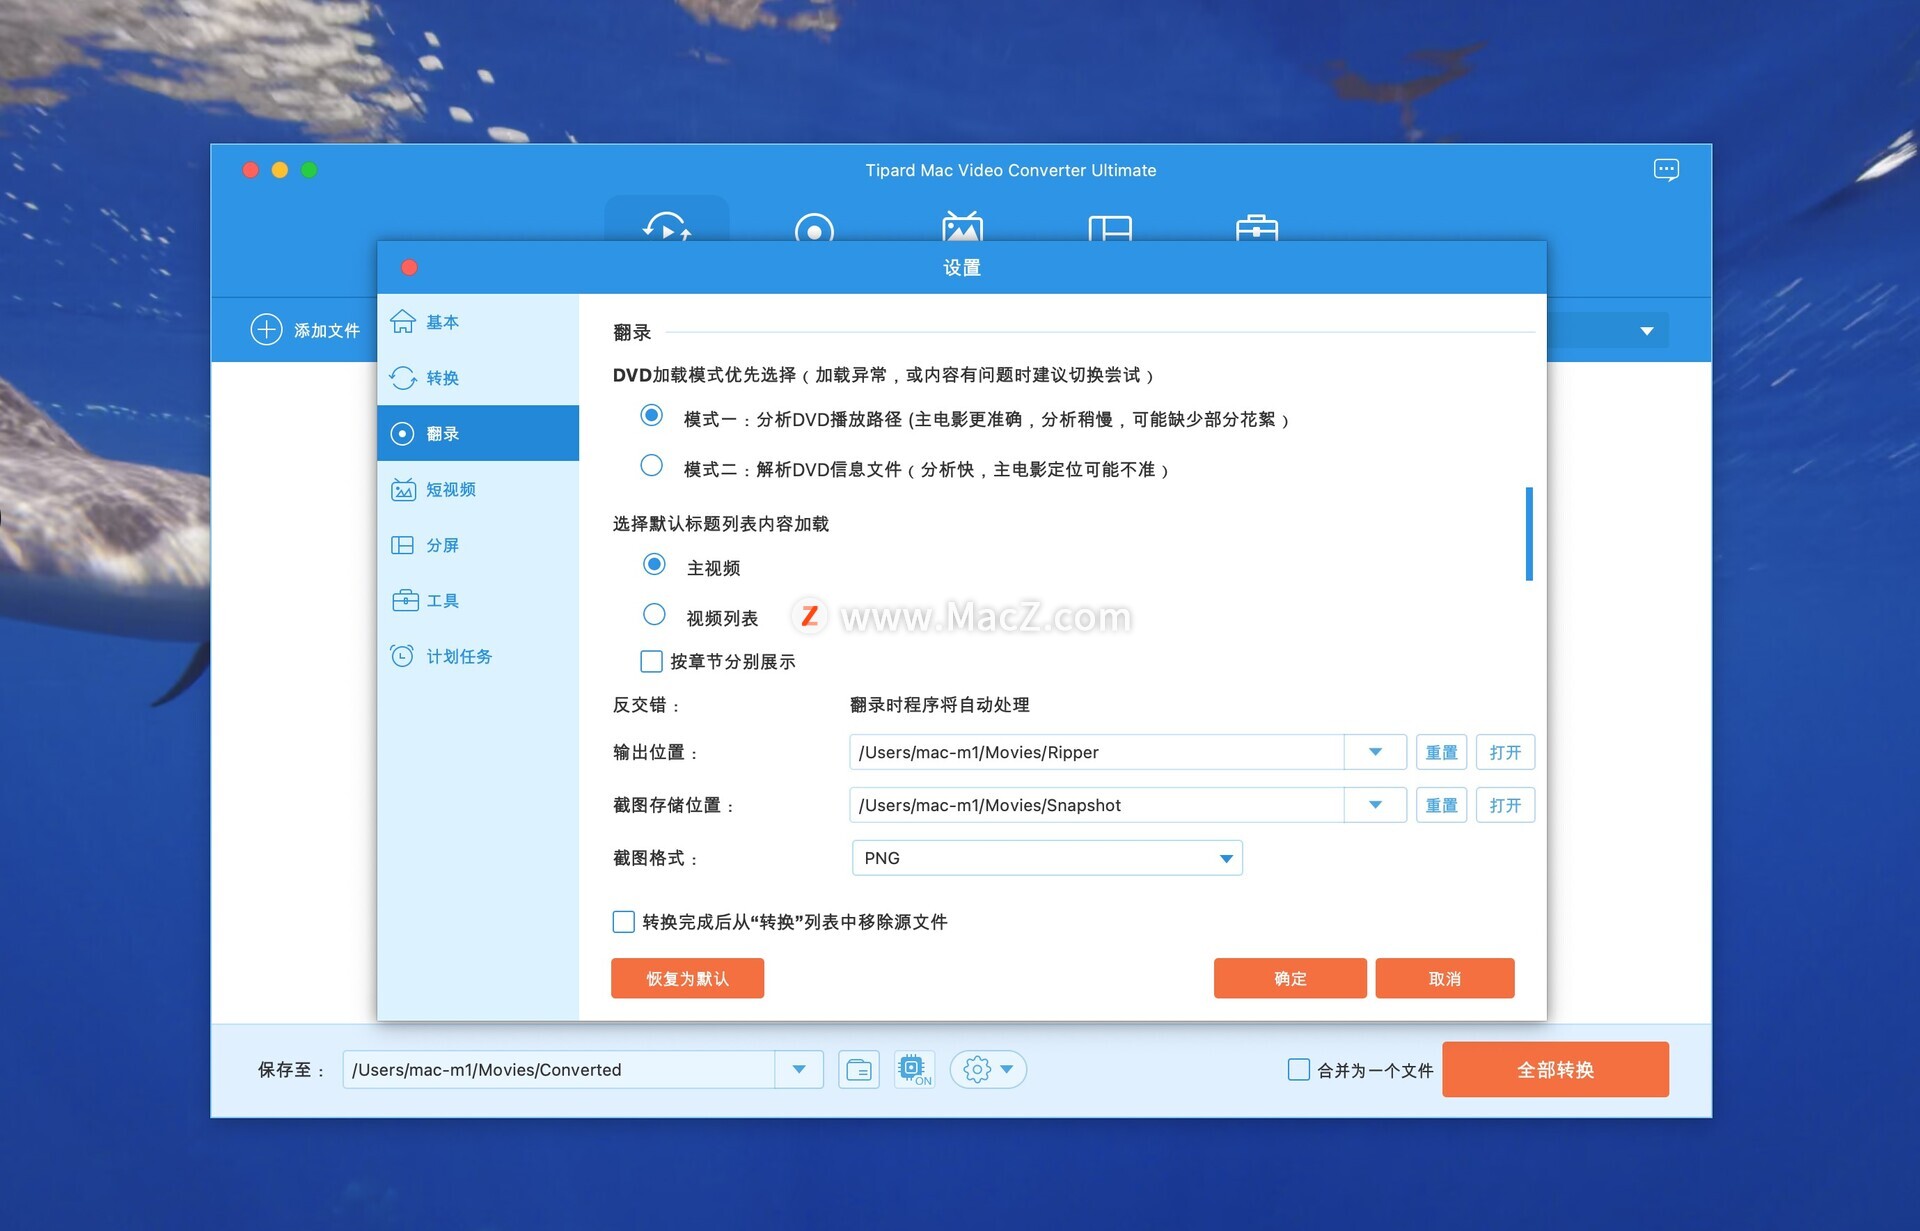Image resolution: width=1920 pixels, height=1231 pixels.
Task: Click 重置 for snapshot storage location
Action: tap(1441, 805)
